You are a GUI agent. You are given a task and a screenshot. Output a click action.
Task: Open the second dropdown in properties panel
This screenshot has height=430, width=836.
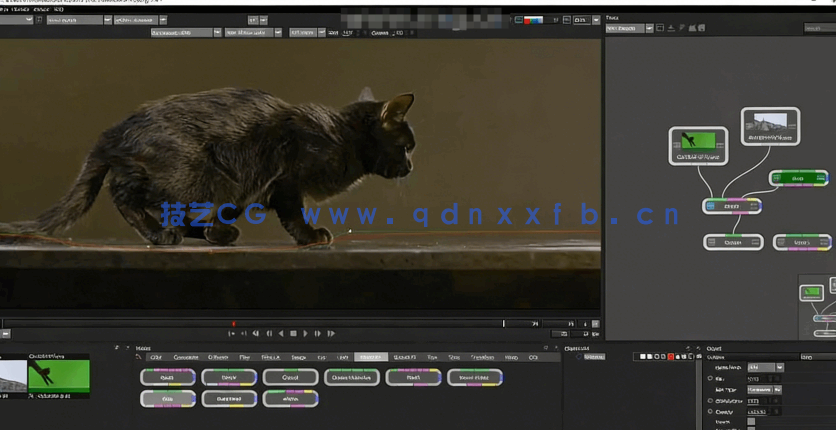click(x=765, y=390)
